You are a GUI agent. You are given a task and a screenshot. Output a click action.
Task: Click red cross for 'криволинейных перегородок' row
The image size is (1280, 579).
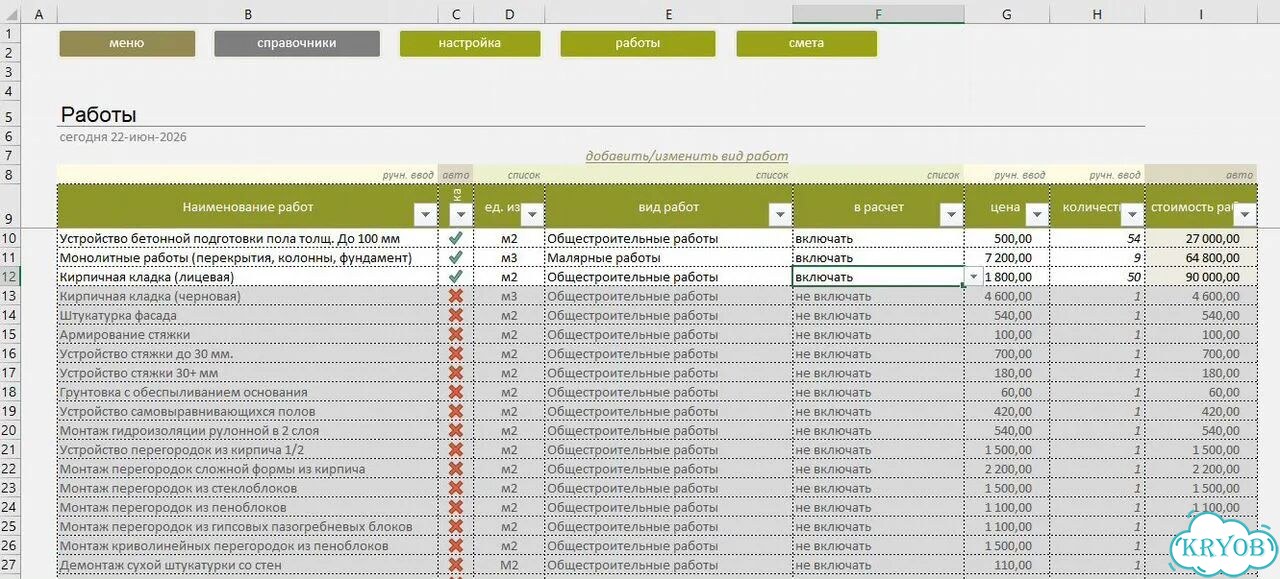pos(456,546)
